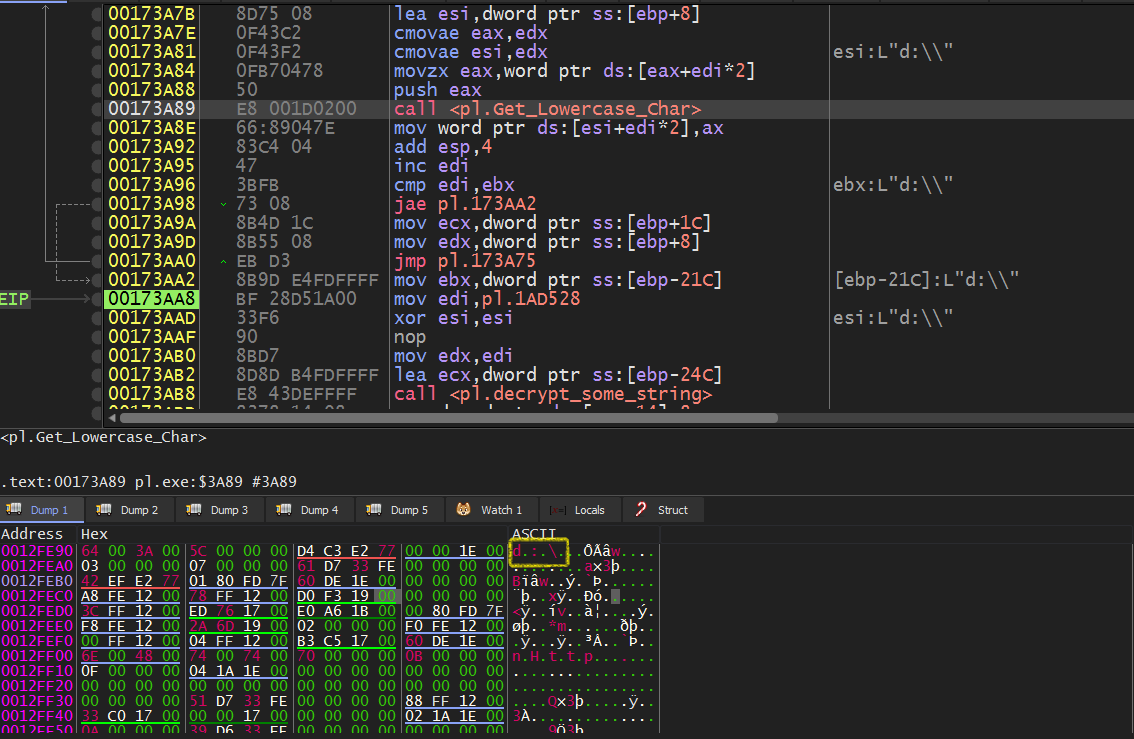Select instruction mov edi,pl.1AD528
This screenshot has height=739, width=1134.
pos(487,299)
